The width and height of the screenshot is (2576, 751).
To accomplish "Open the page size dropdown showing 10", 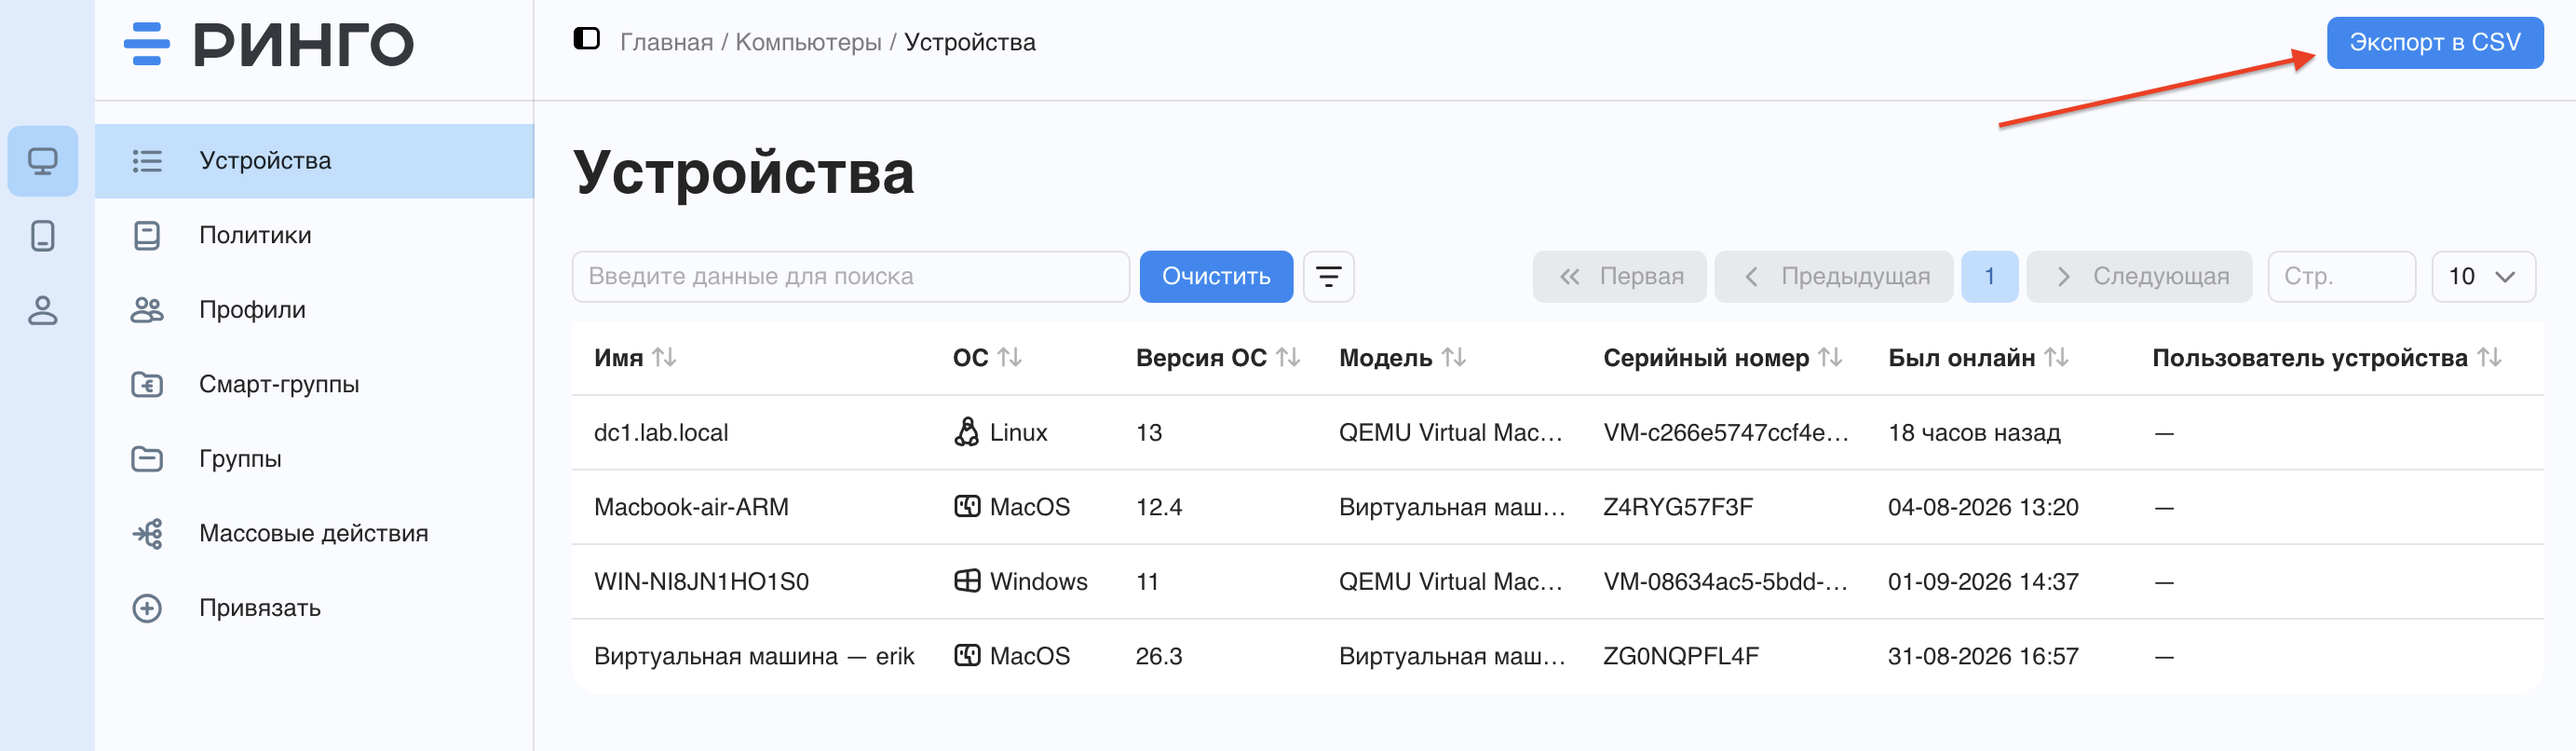I will click(2483, 277).
